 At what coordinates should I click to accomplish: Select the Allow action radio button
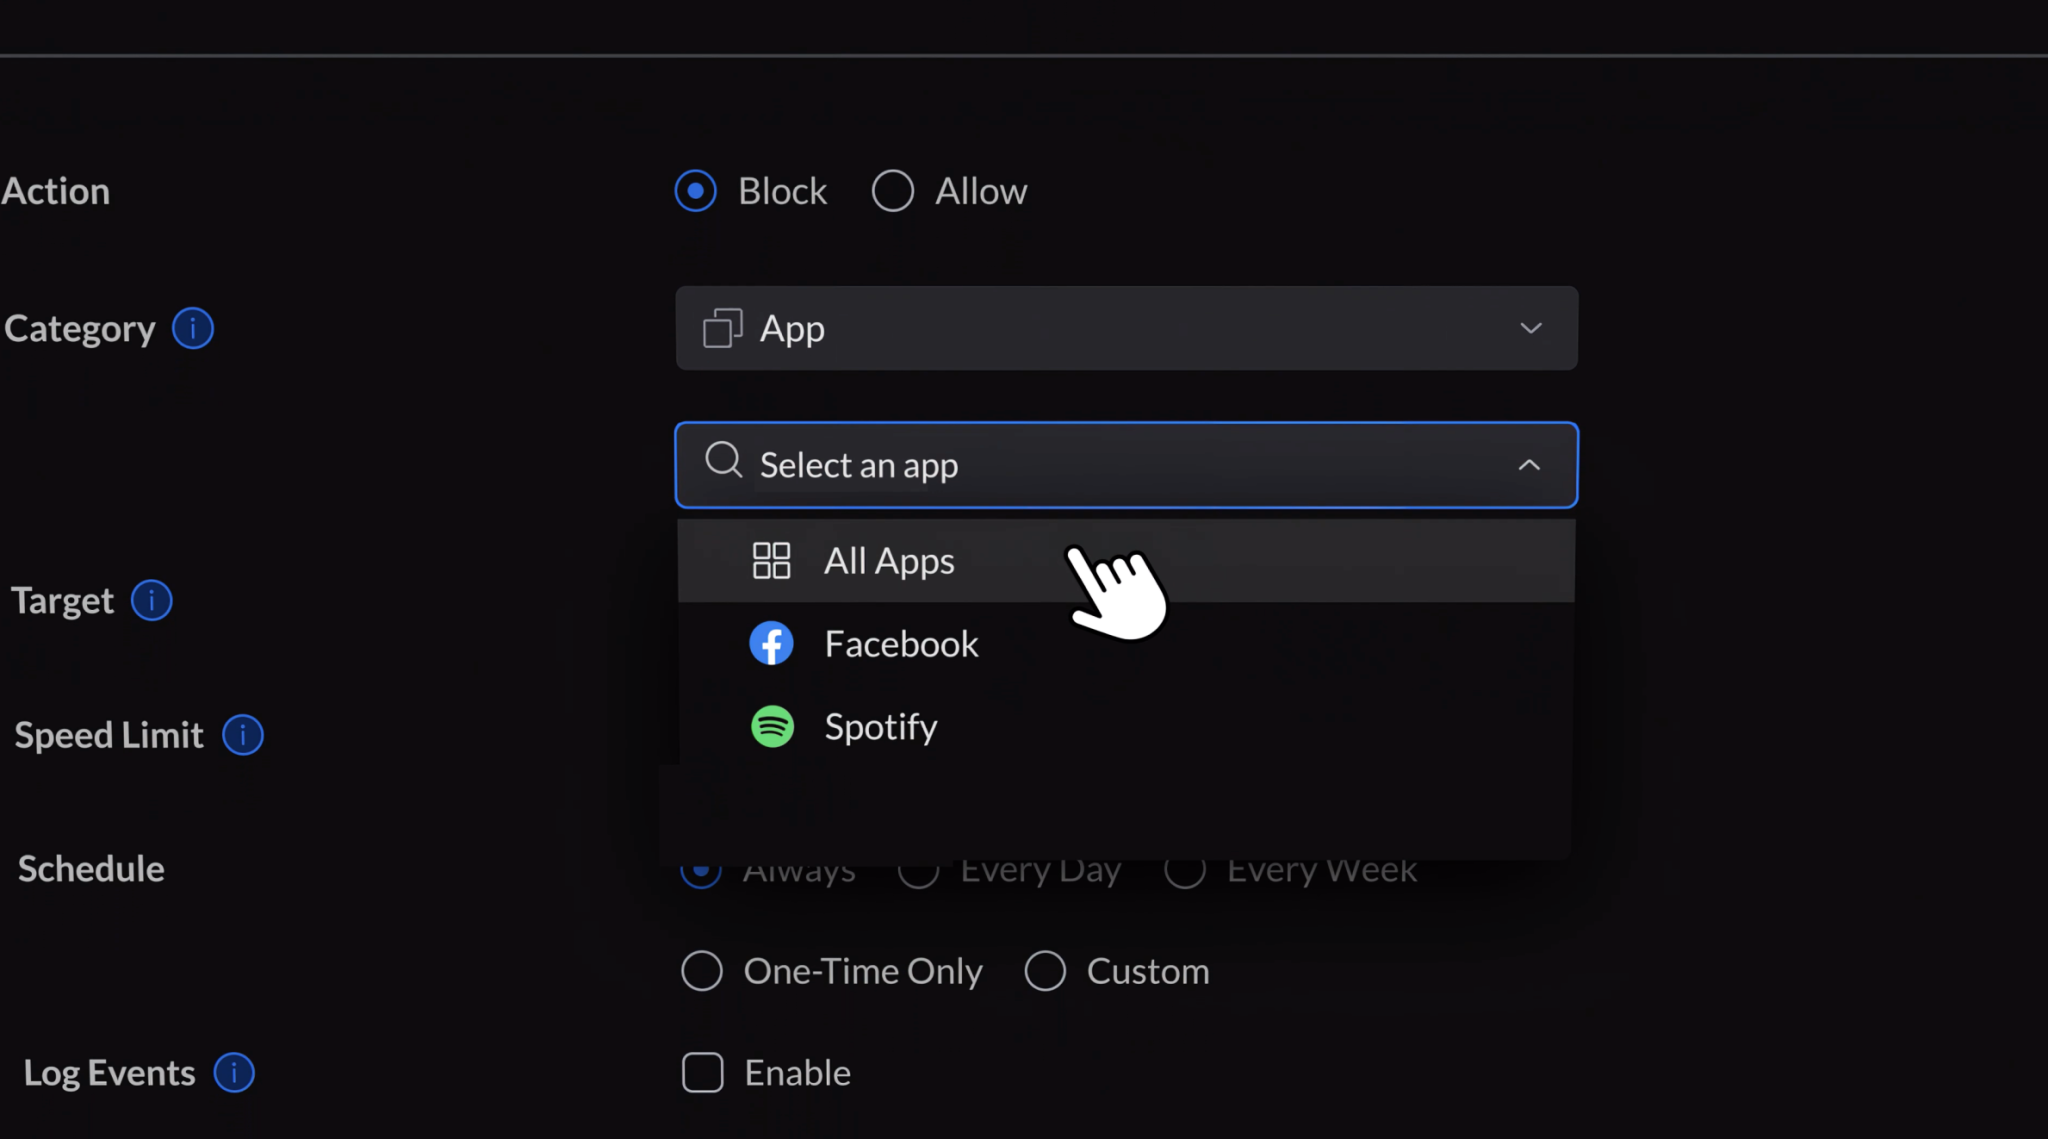[x=893, y=191]
